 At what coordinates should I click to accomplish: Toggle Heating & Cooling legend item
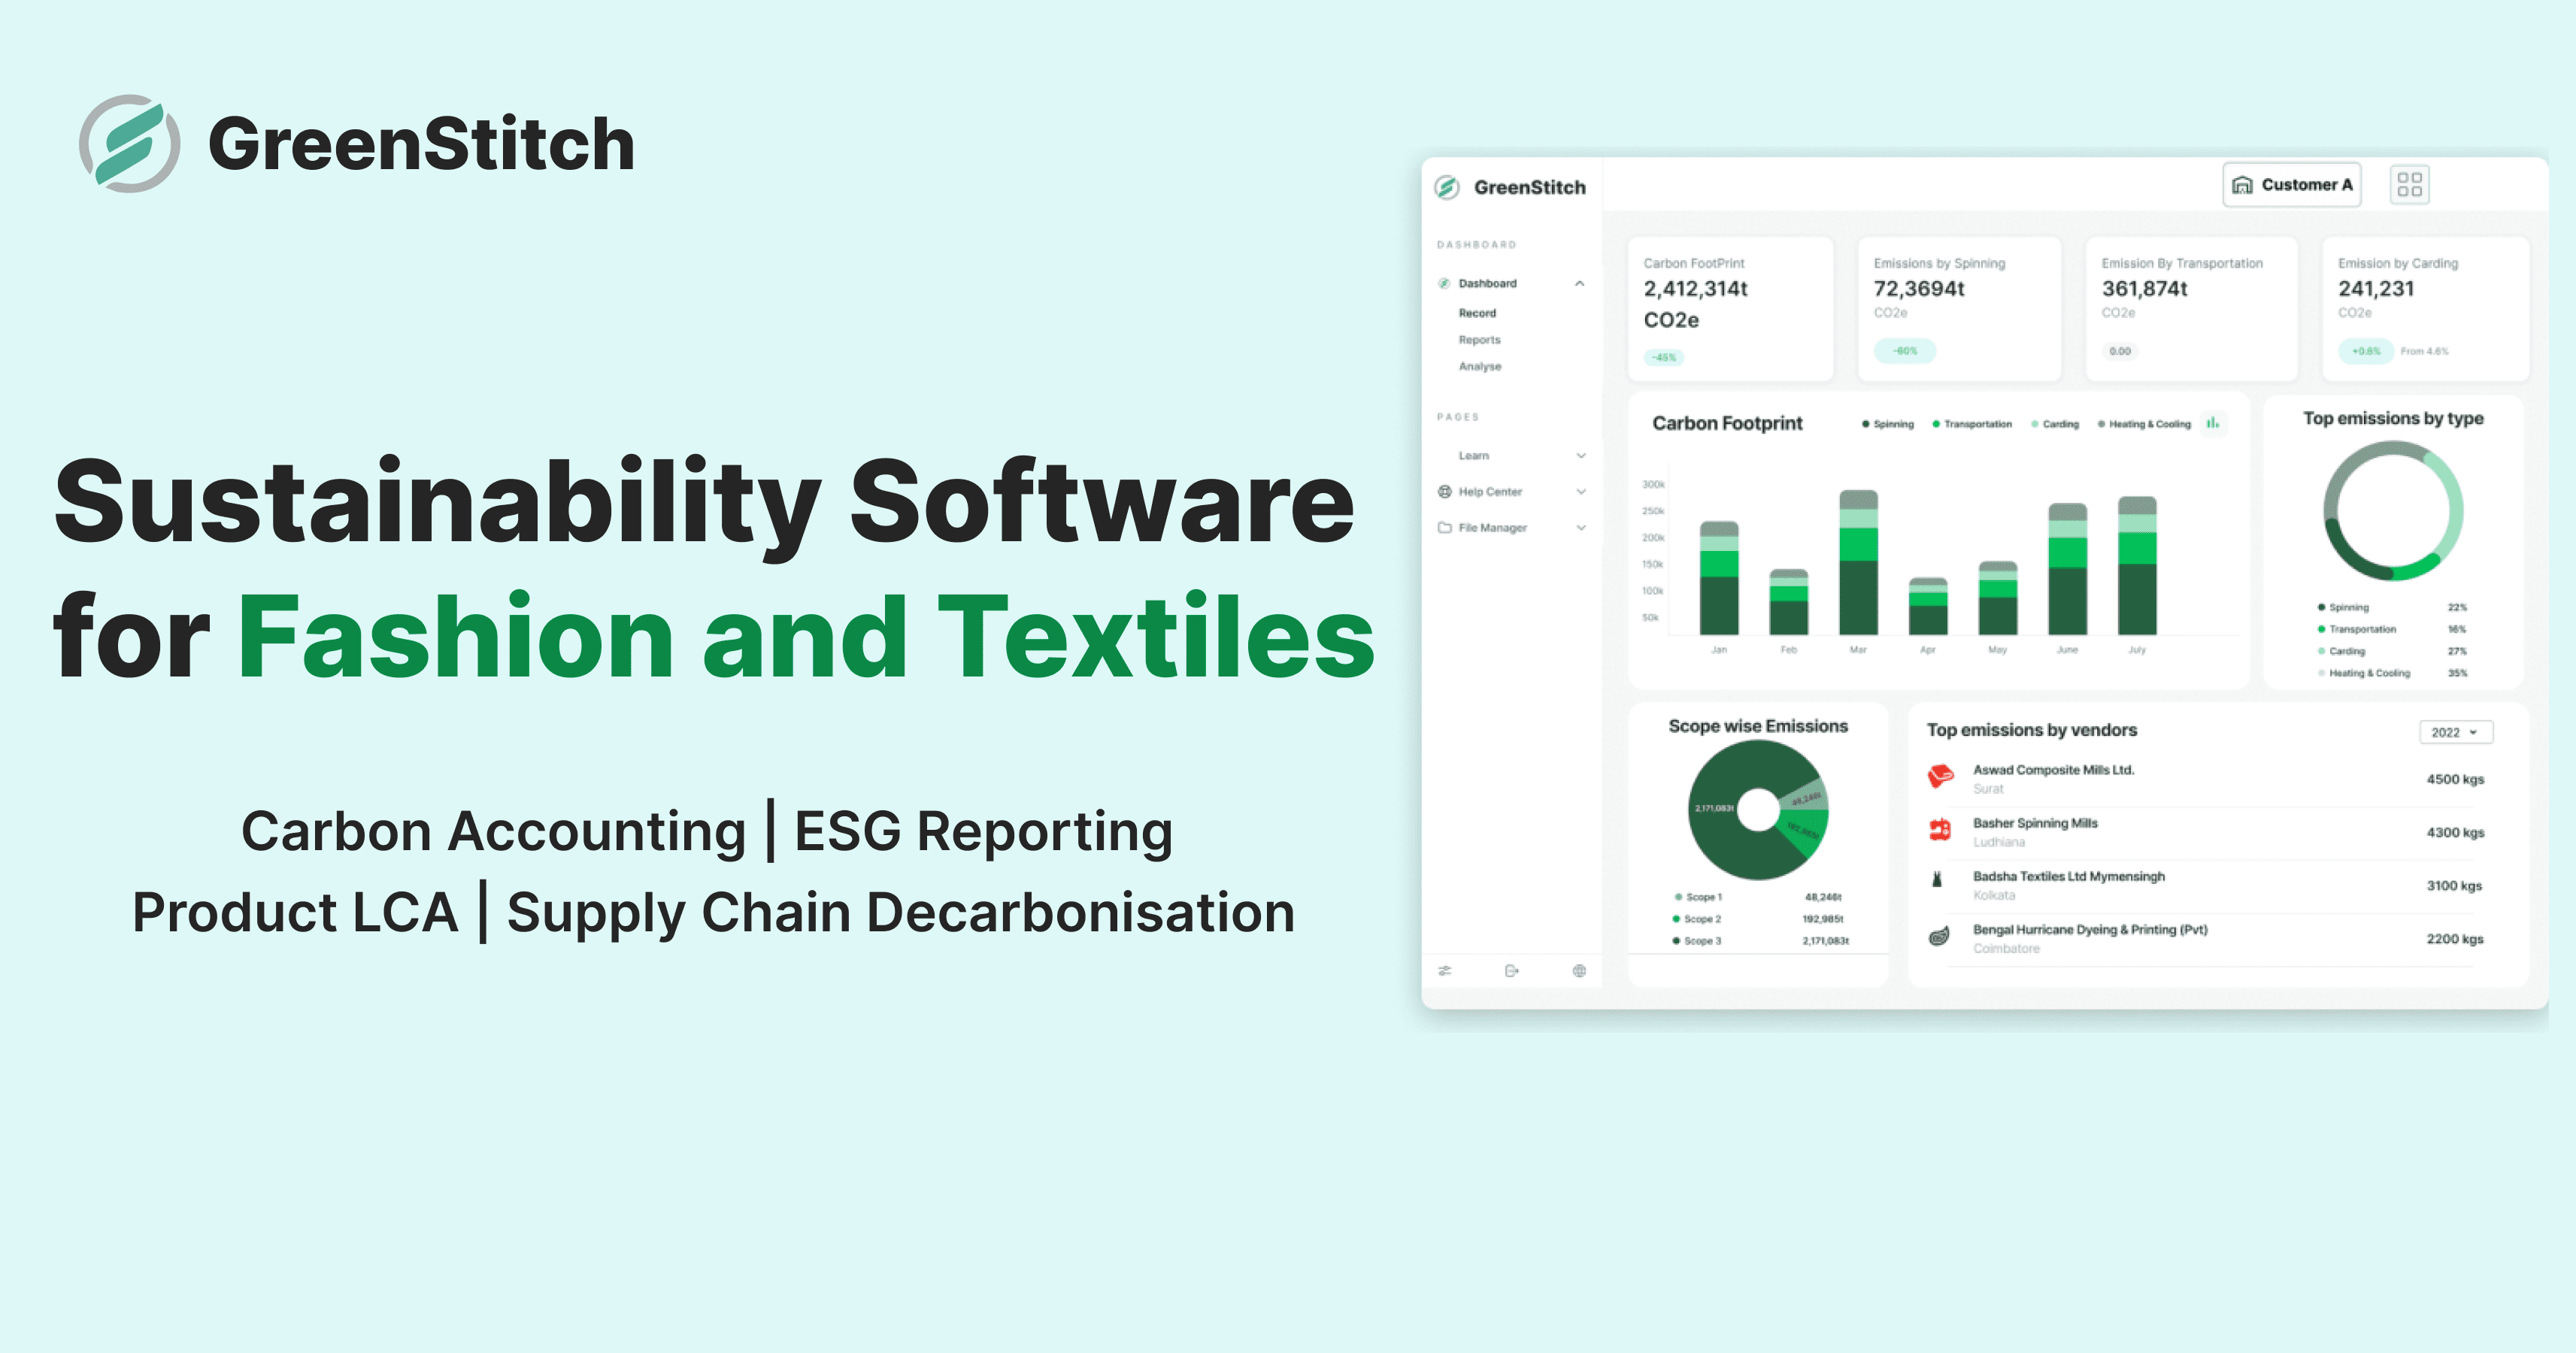(x=2144, y=424)
